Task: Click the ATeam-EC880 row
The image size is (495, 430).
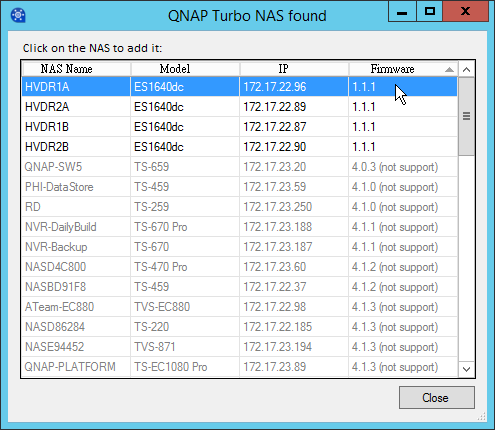Action: tap(240, 307)
